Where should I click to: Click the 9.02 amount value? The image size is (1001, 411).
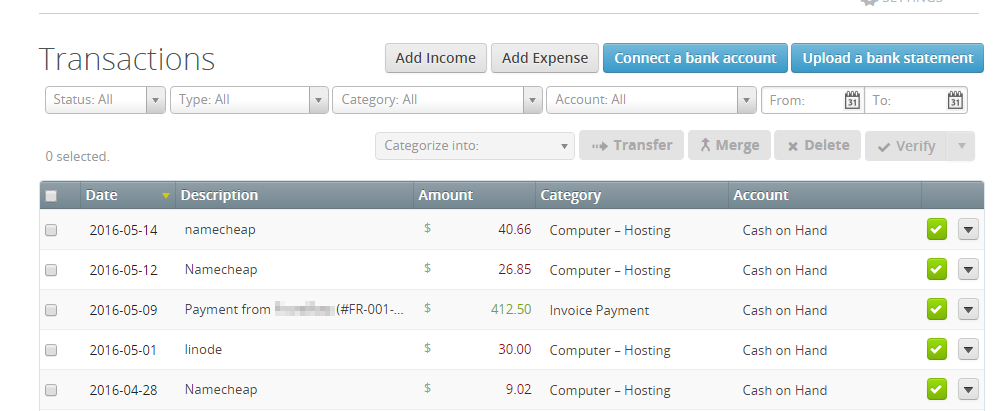(x=518, y=389)
